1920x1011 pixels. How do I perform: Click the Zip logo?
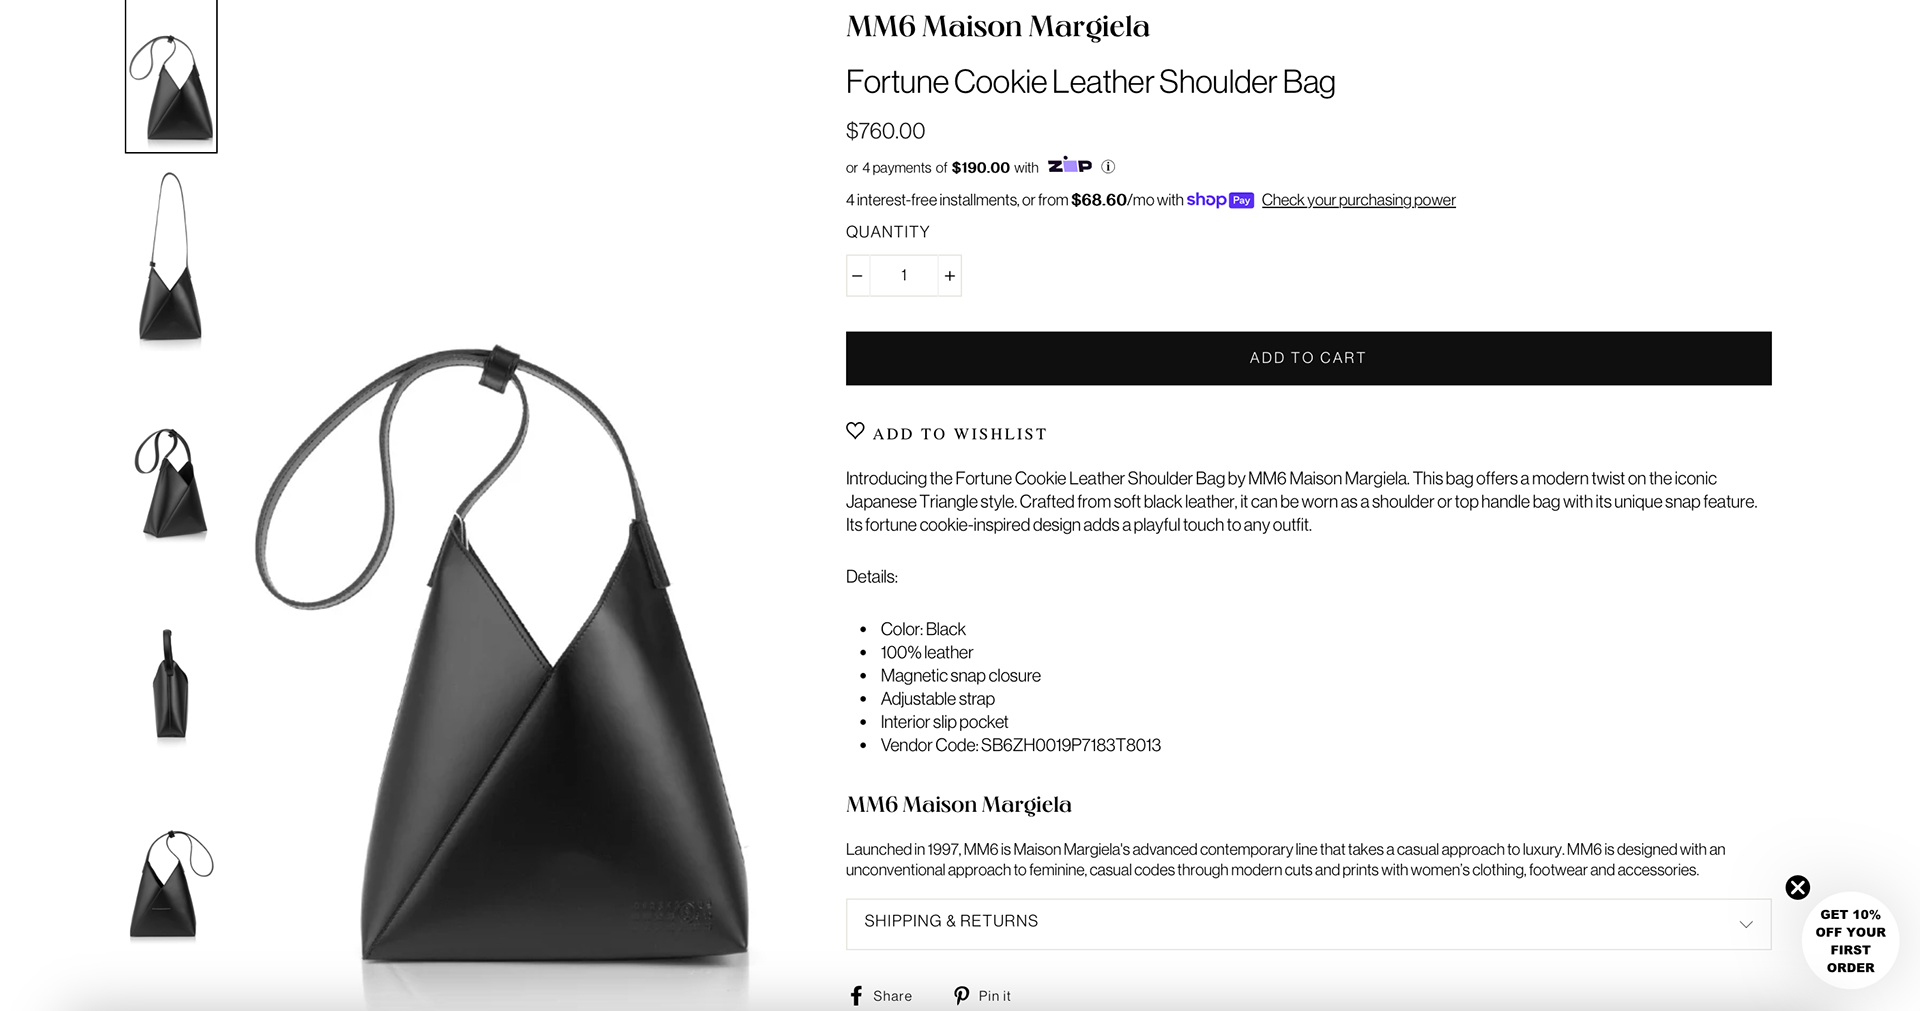click(1070, 165)
